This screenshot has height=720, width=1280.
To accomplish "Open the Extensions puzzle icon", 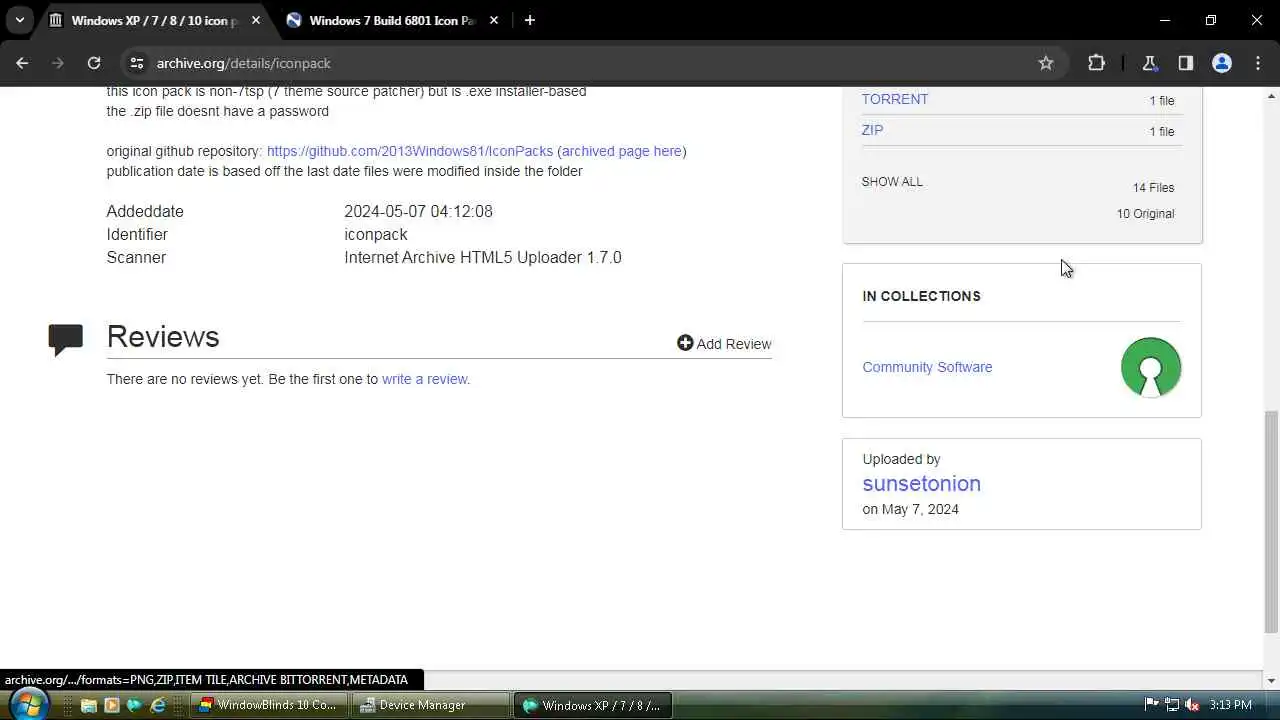I will point(1096,63).
